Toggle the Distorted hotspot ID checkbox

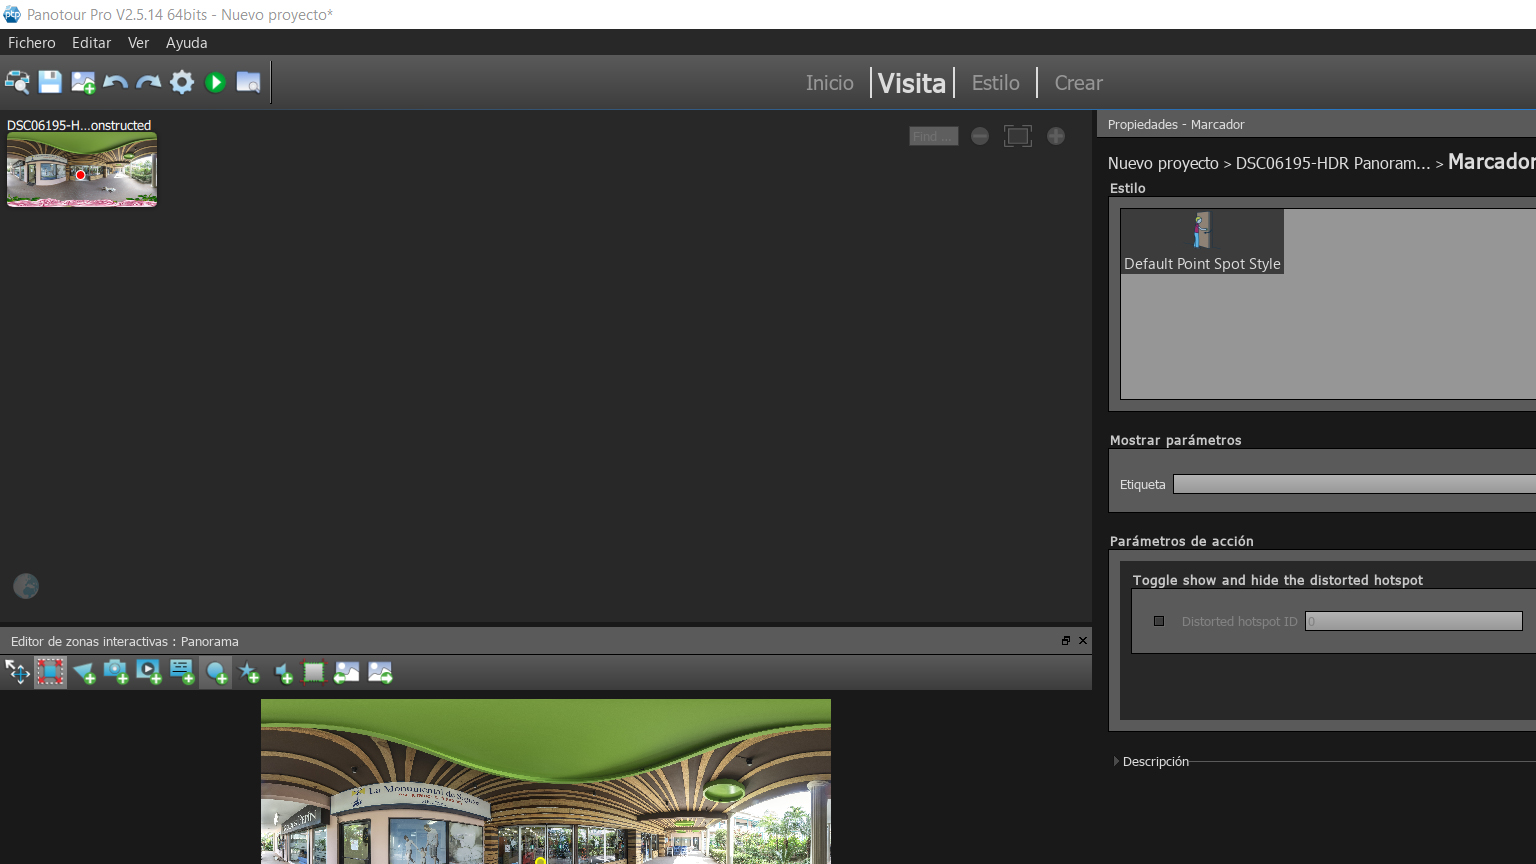[1159, 621]
